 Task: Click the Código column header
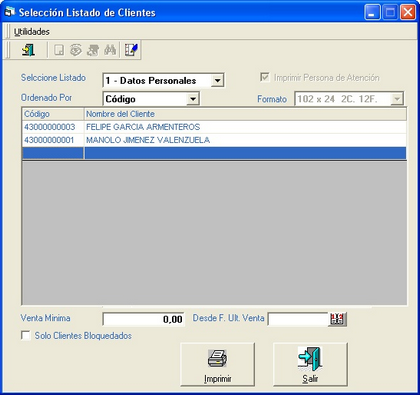click(x=53, y=114)
